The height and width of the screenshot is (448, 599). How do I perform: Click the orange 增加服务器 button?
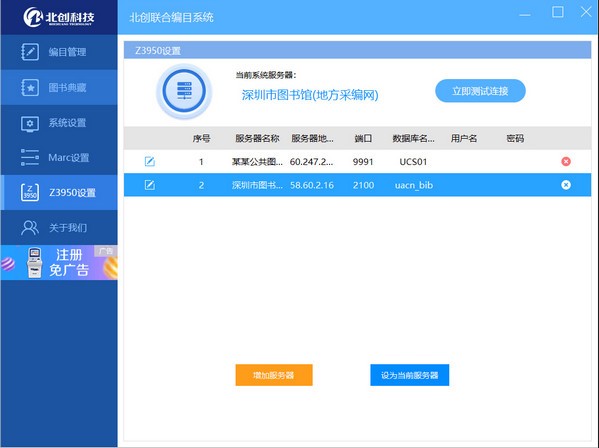tap(274, 375)
